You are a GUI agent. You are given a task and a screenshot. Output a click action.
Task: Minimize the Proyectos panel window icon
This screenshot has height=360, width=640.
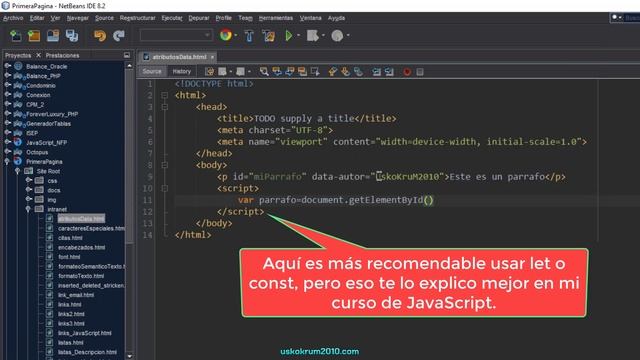click(x=127, y=55)
